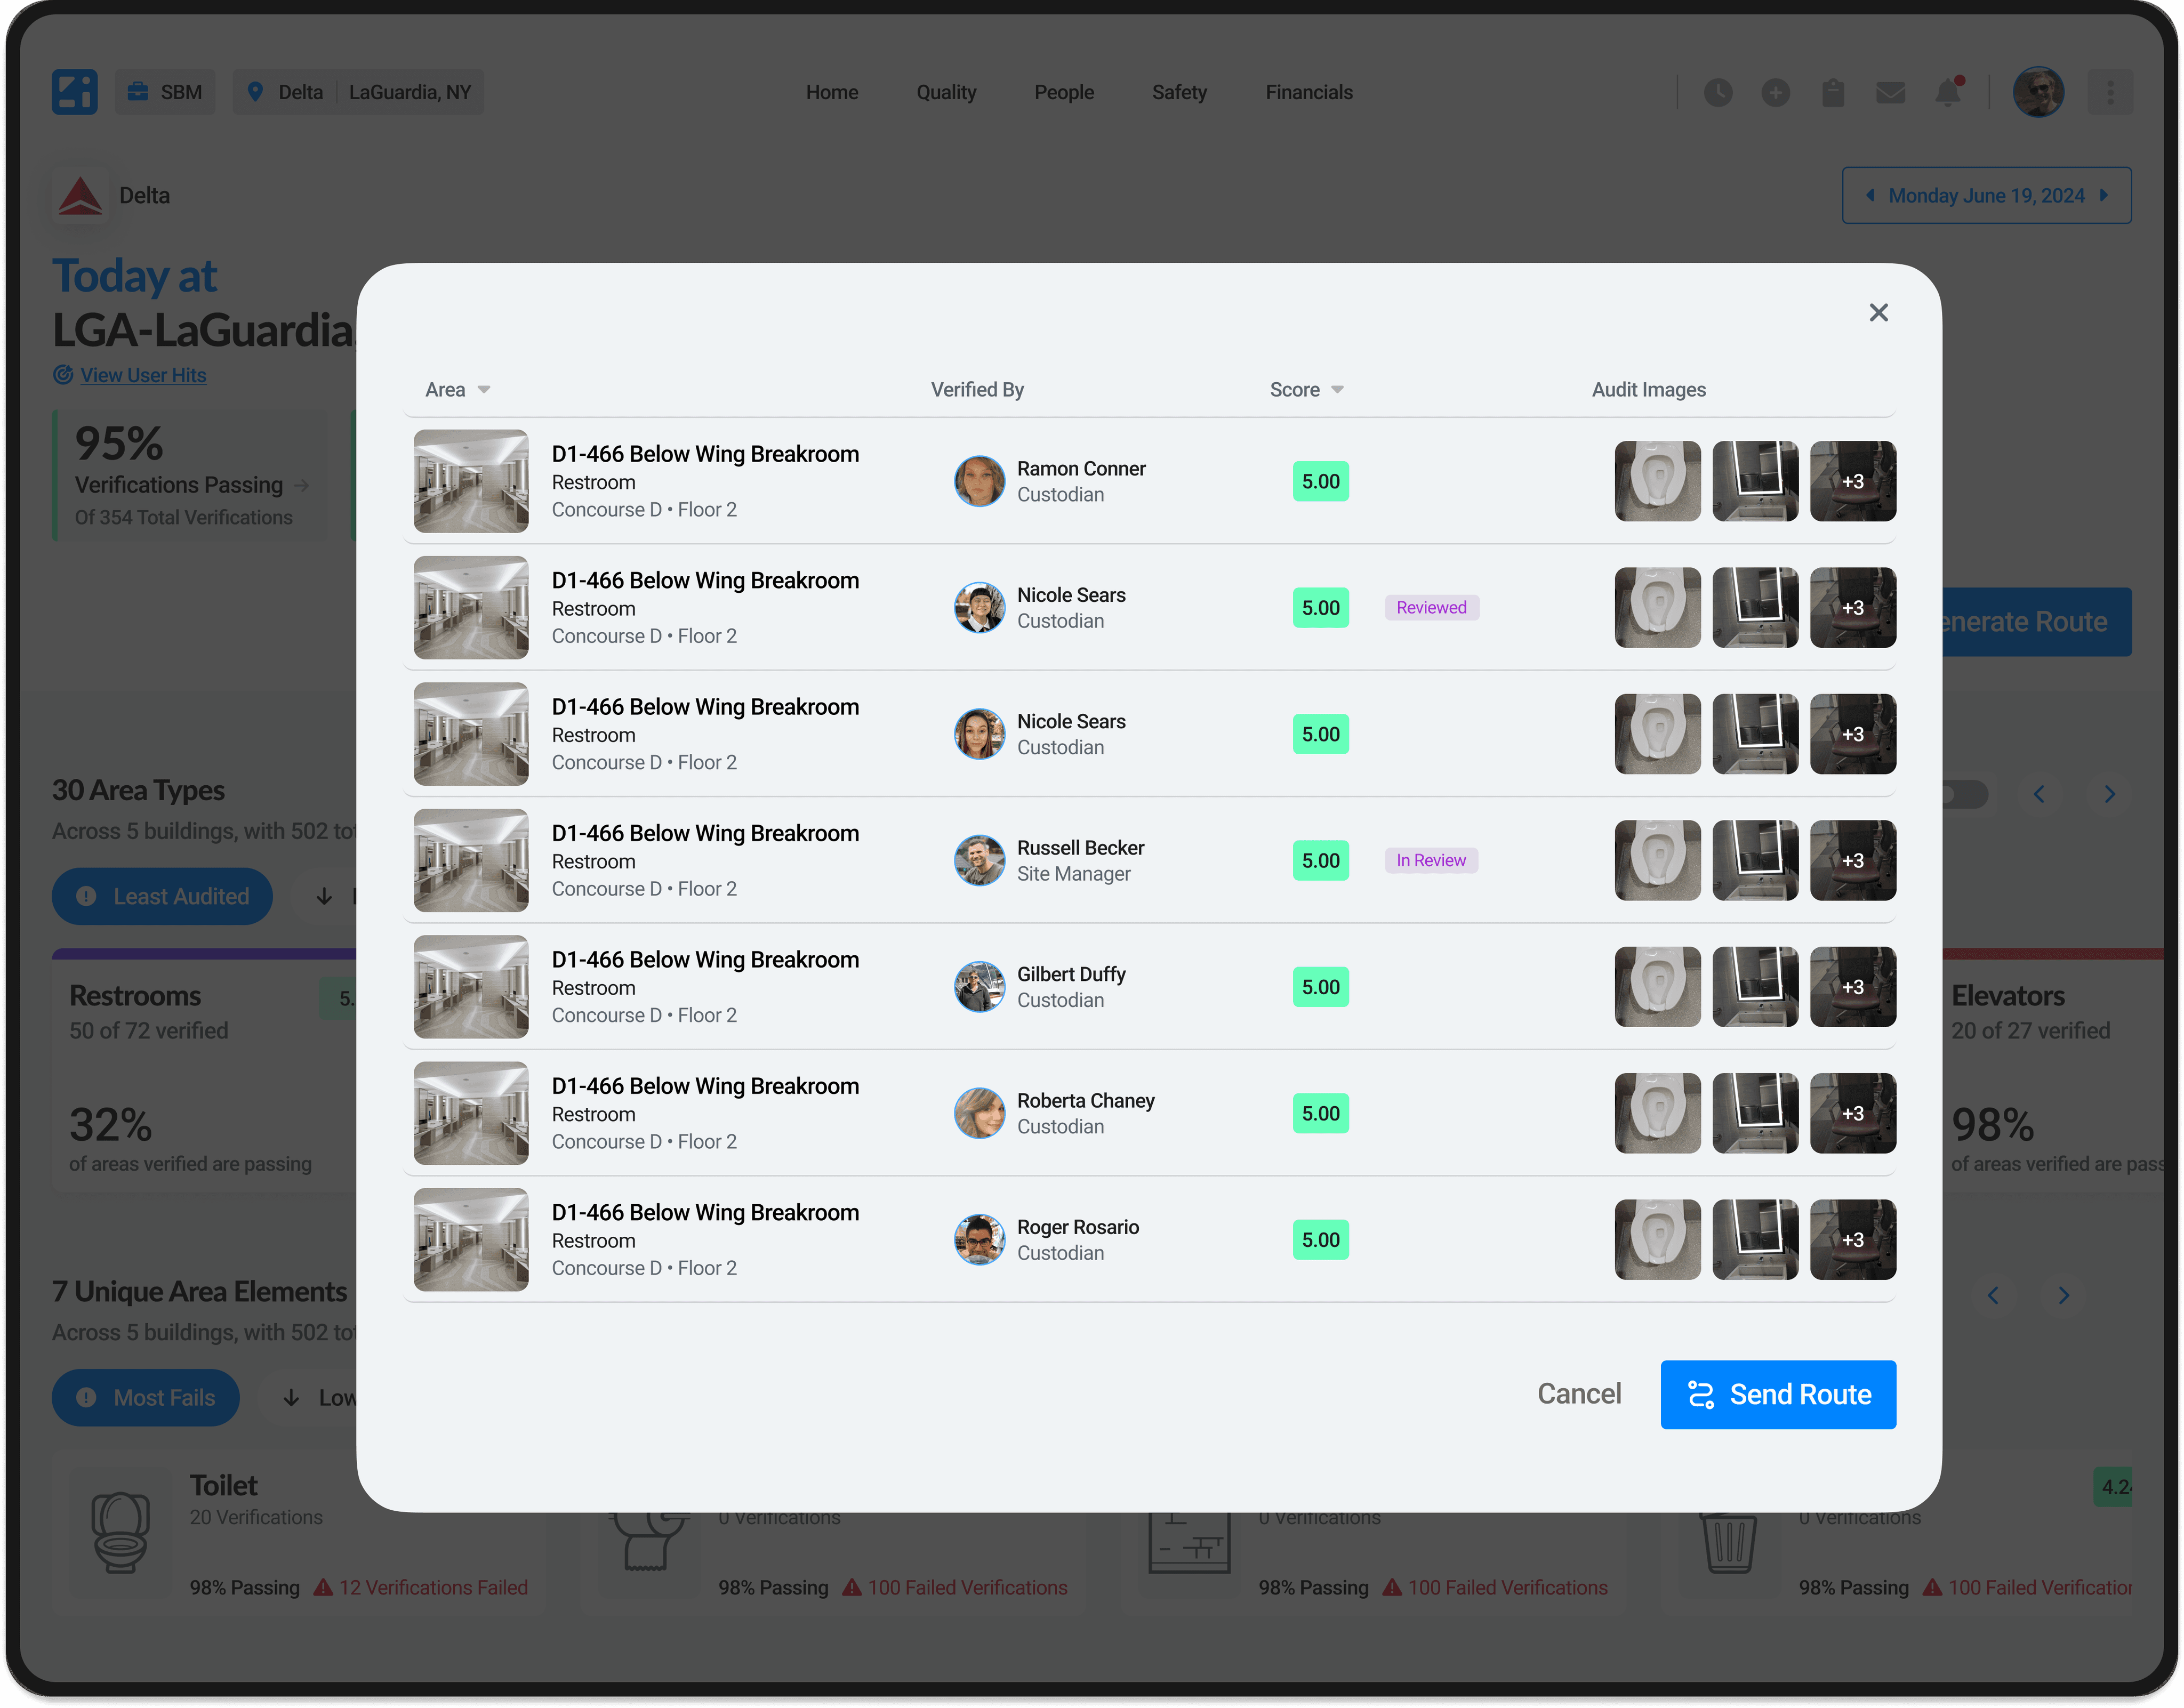2184x1708 pixels.
Task: Click the Delta airline logo icon
Action: (x=80, y=196)
